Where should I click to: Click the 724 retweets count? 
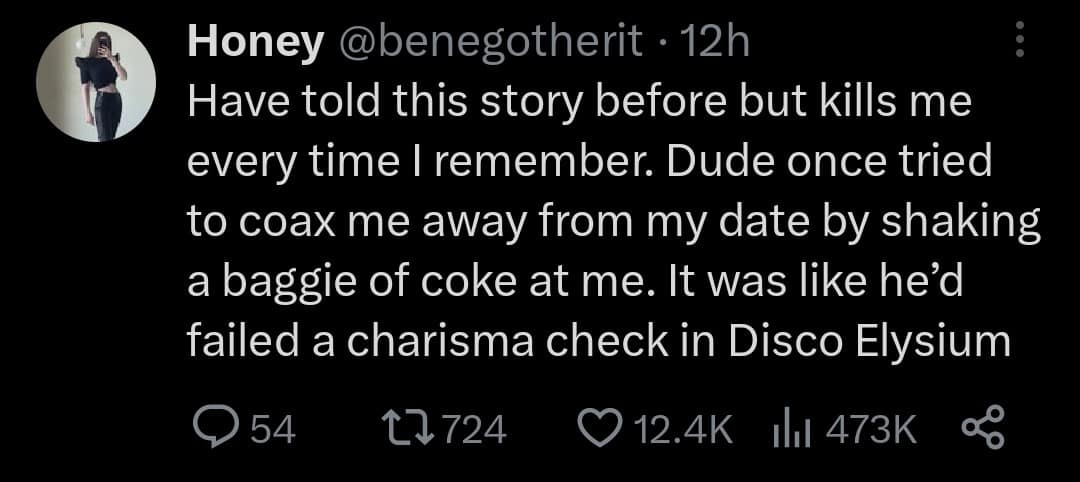(x=472, y=430)
